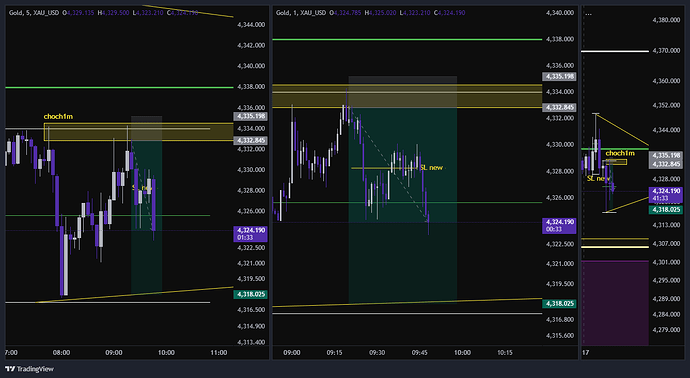Click the 09:30 time label on the 1-minute chart
This screenshot has width=690, height=378.
click(377, 352)
